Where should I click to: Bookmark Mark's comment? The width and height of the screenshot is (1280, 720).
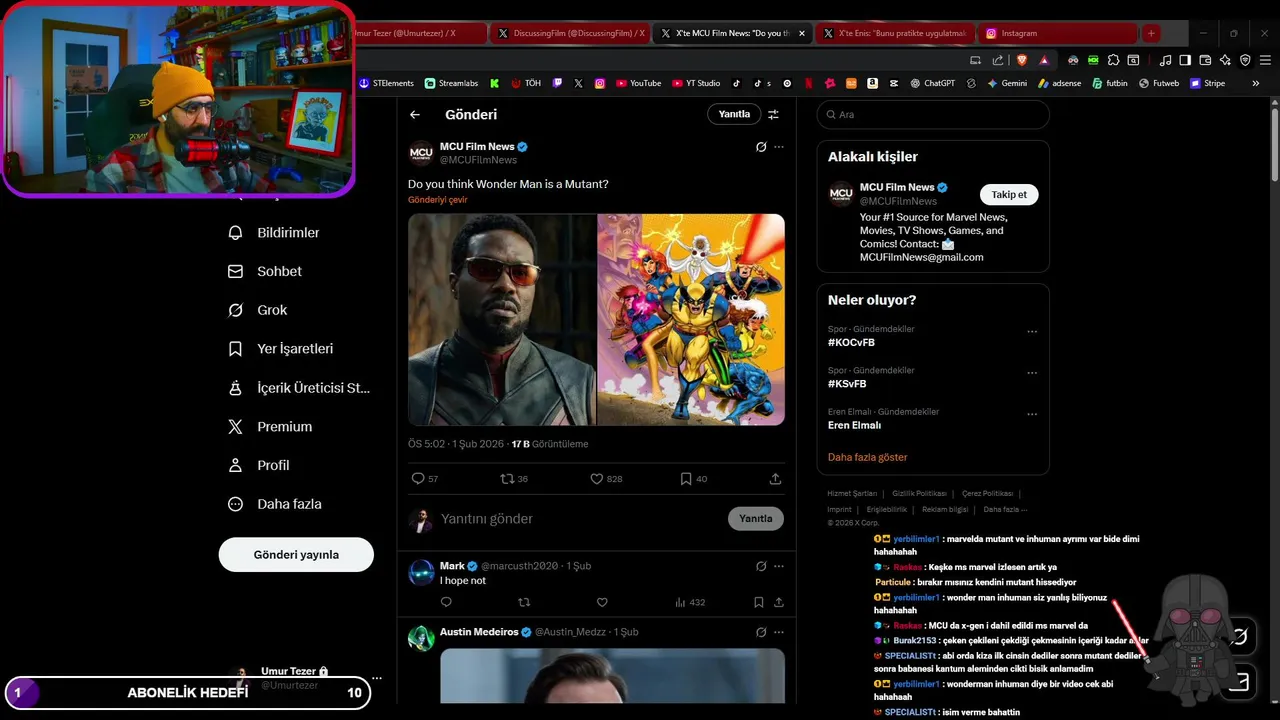tap(759, 602)
